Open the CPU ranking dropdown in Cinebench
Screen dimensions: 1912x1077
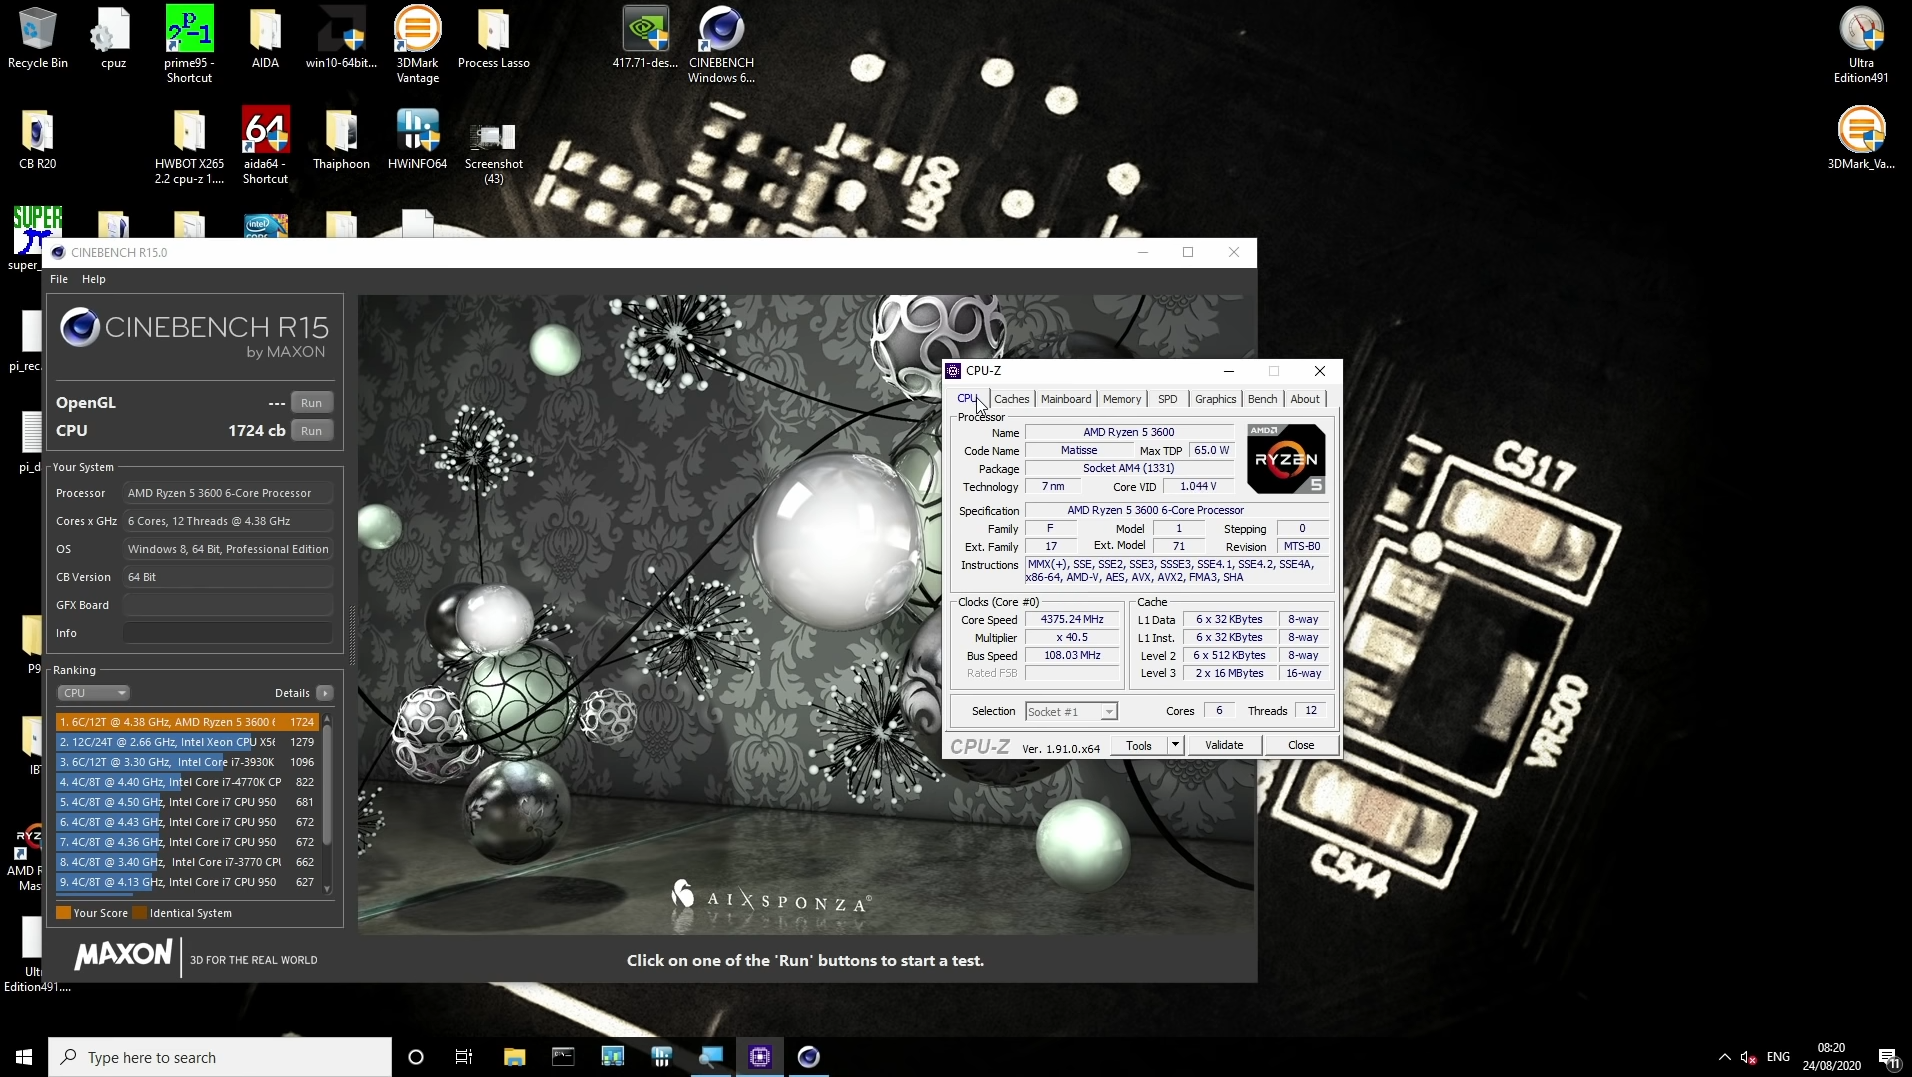click(94, 693)
